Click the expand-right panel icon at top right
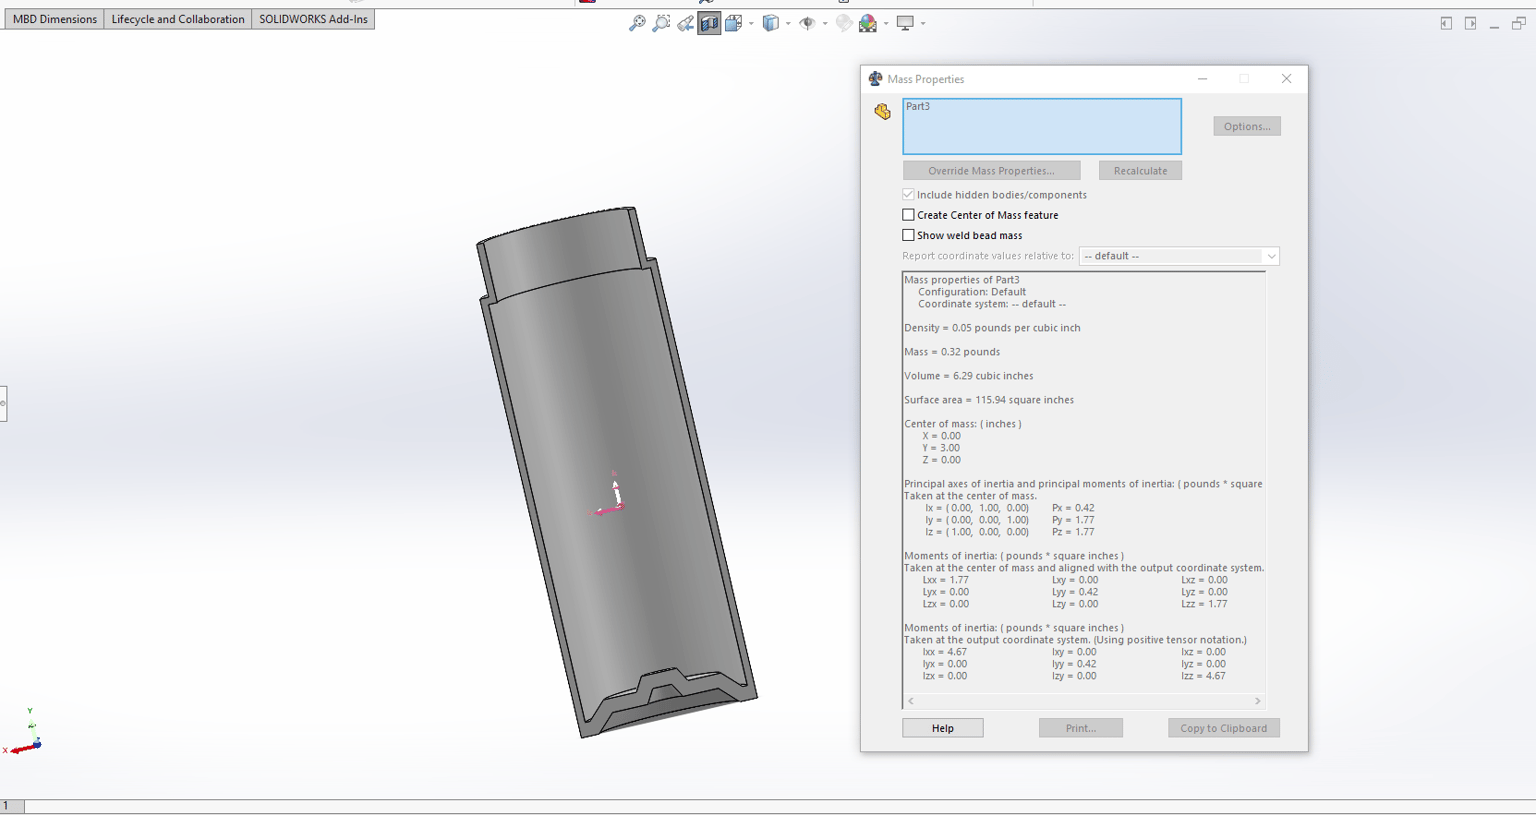 click(x=1470, y=23)
